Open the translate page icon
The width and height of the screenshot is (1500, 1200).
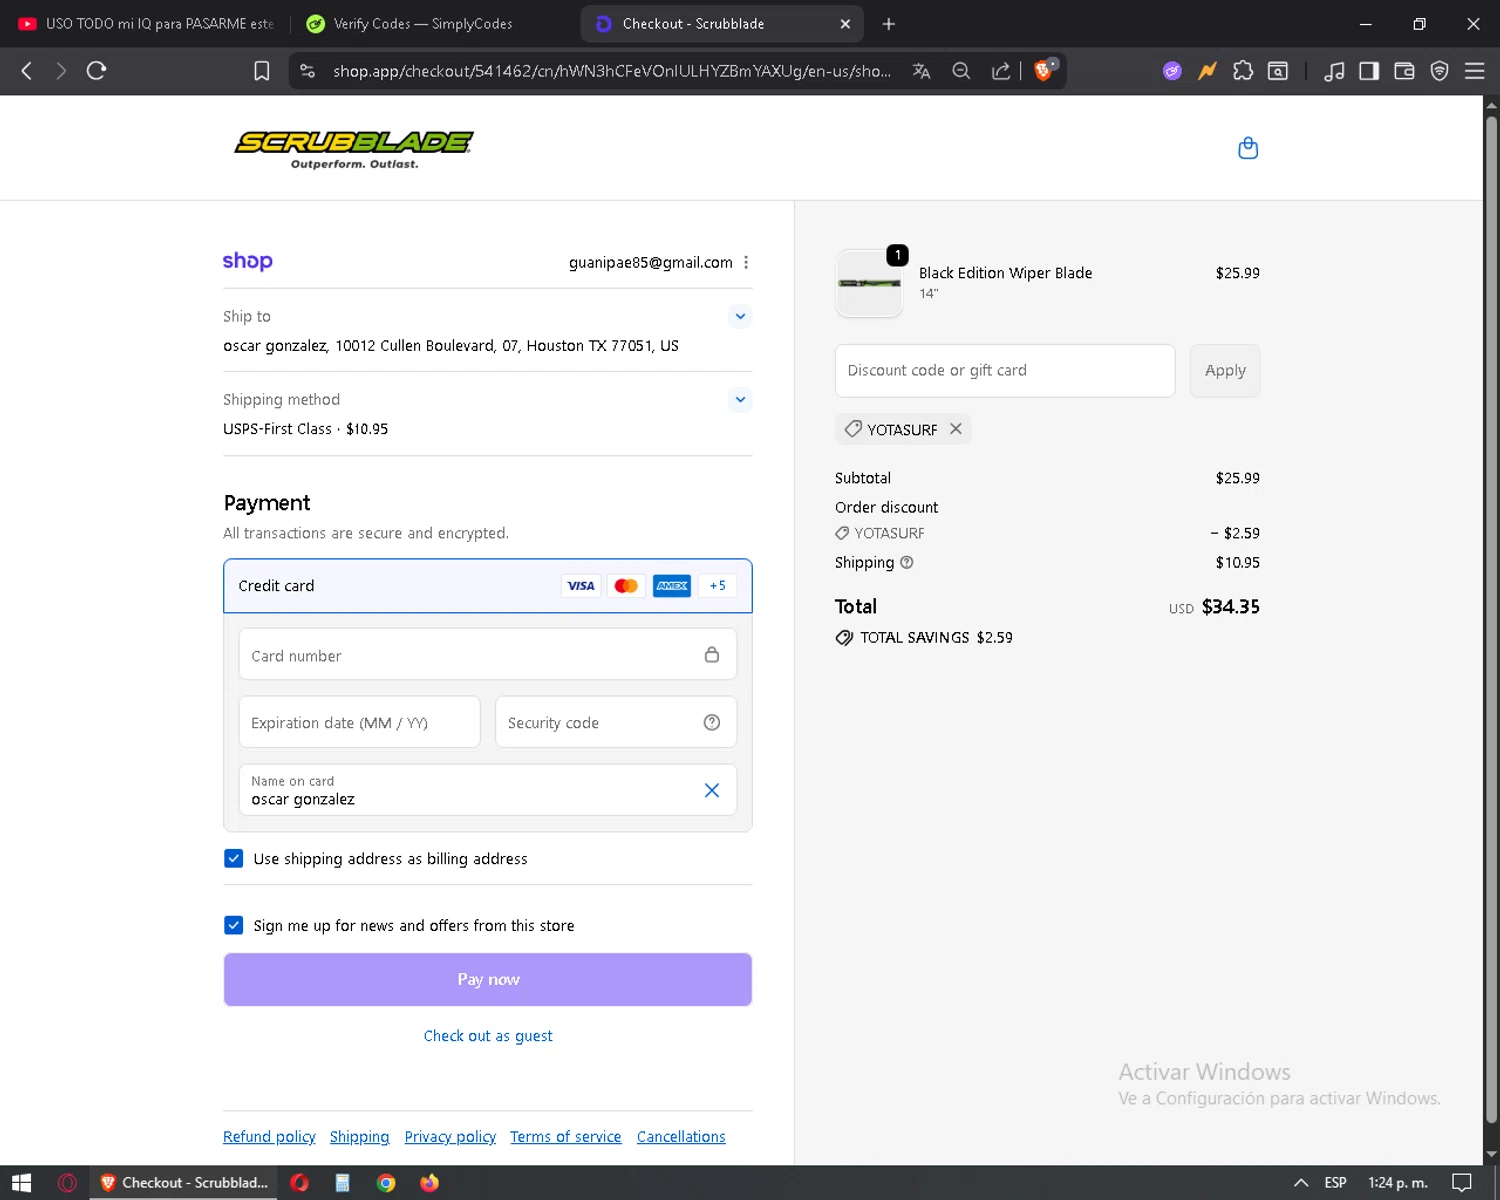[x=921, y=71]
